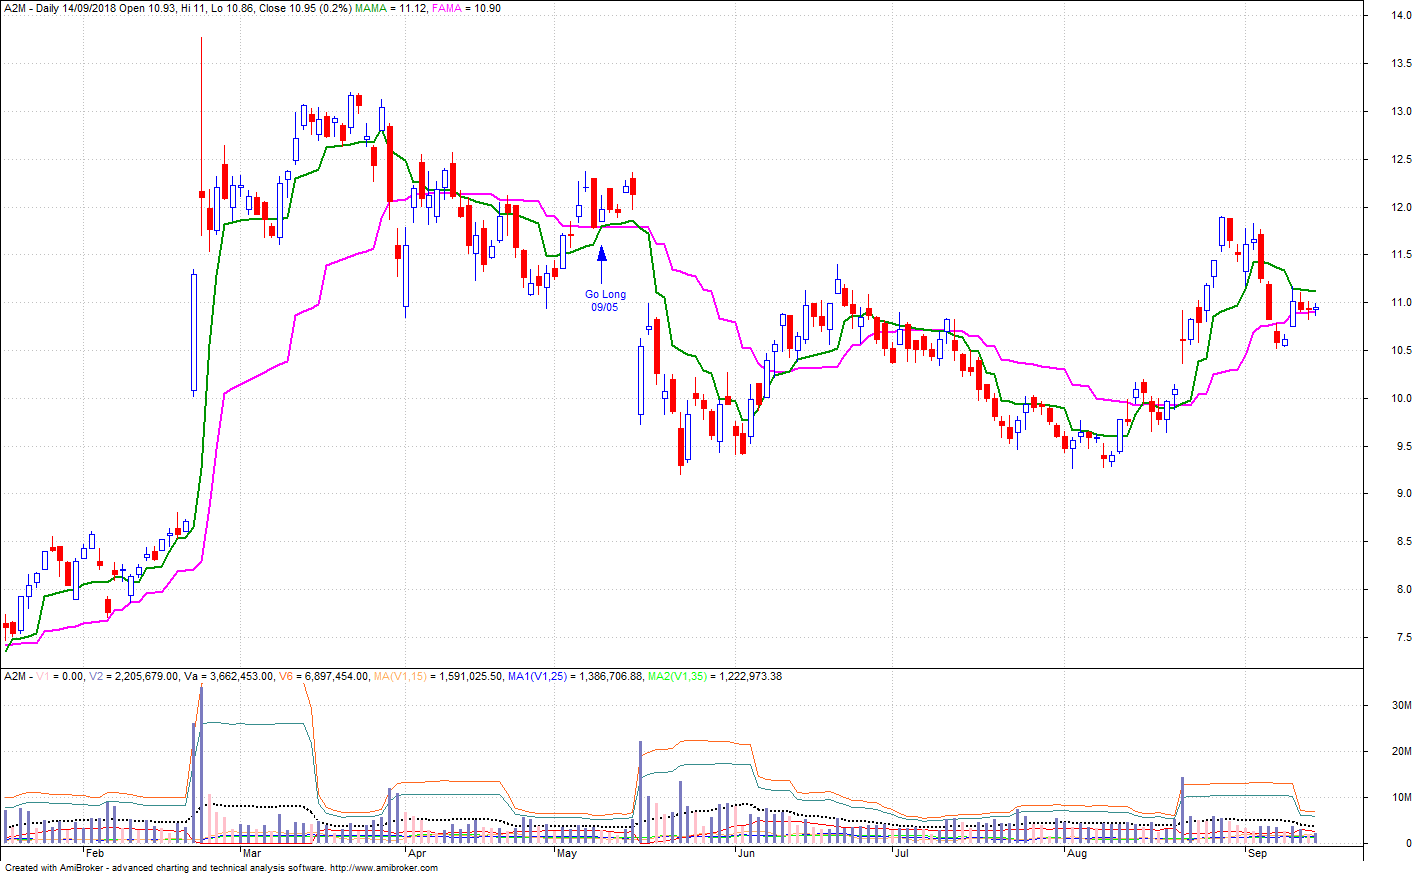1416x874 pixels.
Task: Click the 12.0 price axis label
Action: click(x=1400, y=208)
